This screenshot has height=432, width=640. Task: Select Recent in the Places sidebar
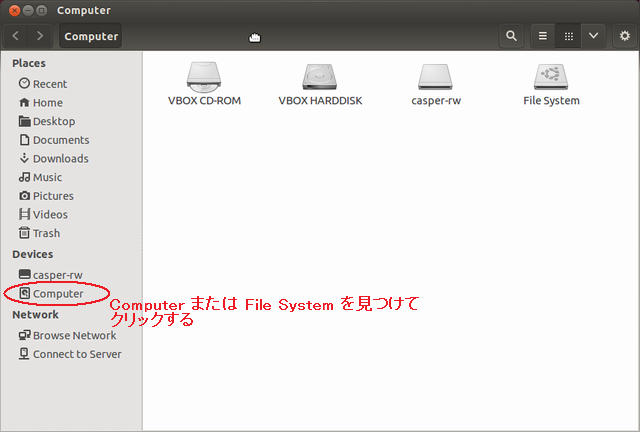(x=49, y=84)
